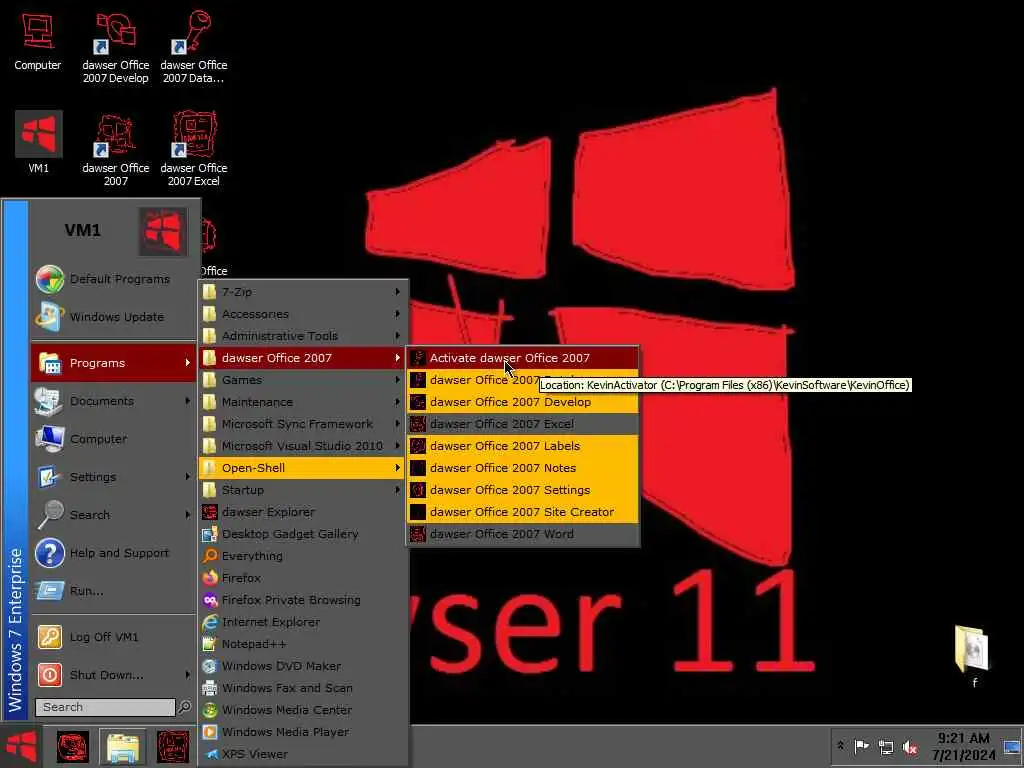Open Help and Support
This screenshot has height=768, width=1024.
[x=113, y=552]
